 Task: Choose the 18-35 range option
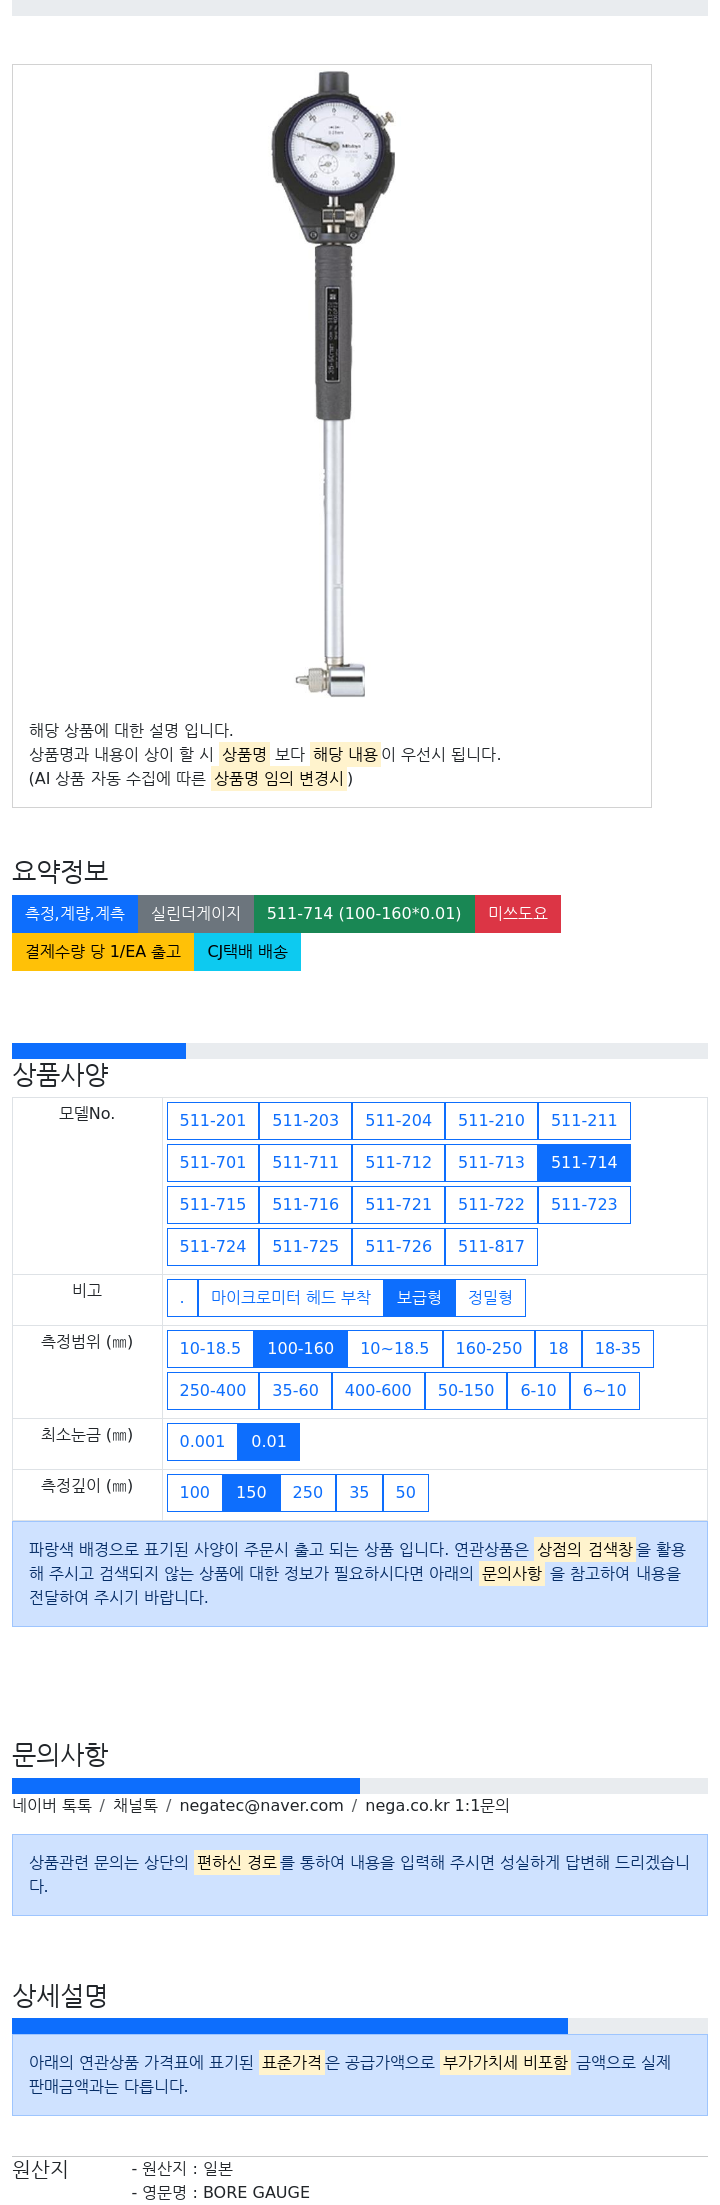[x=617, y=1348]
